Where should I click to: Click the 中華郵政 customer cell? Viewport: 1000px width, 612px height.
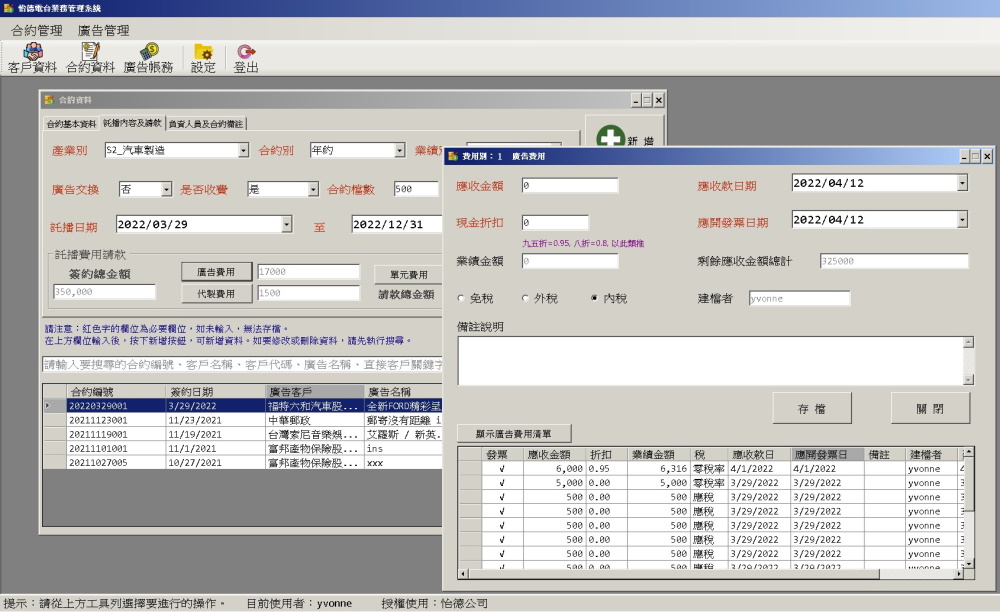click(315, 420)
